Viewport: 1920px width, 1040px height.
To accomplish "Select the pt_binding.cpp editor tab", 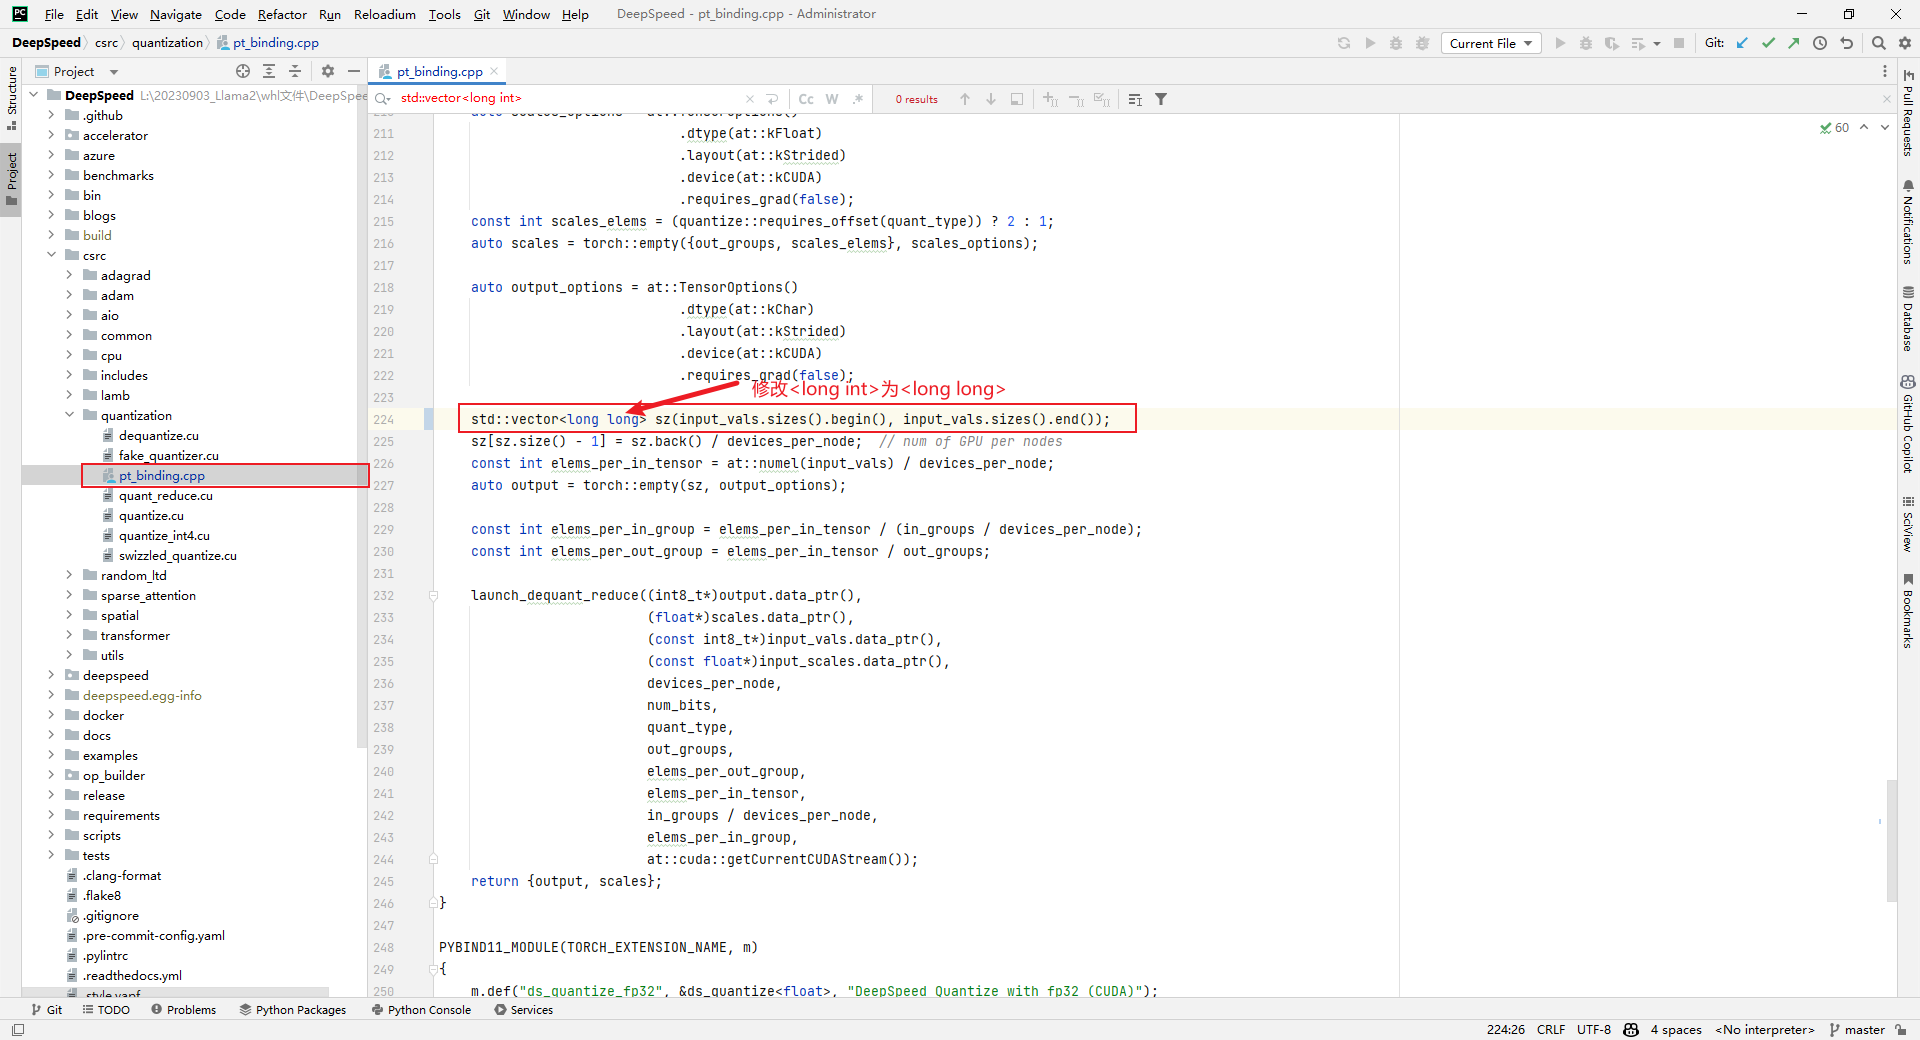I will (x=439, y=71).
